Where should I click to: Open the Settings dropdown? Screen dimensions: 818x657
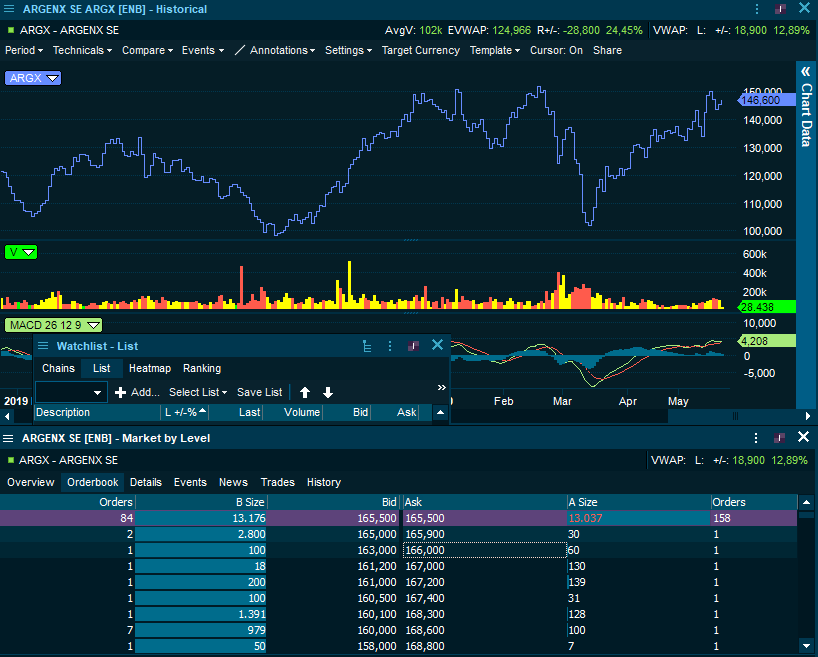pos(348,50)
